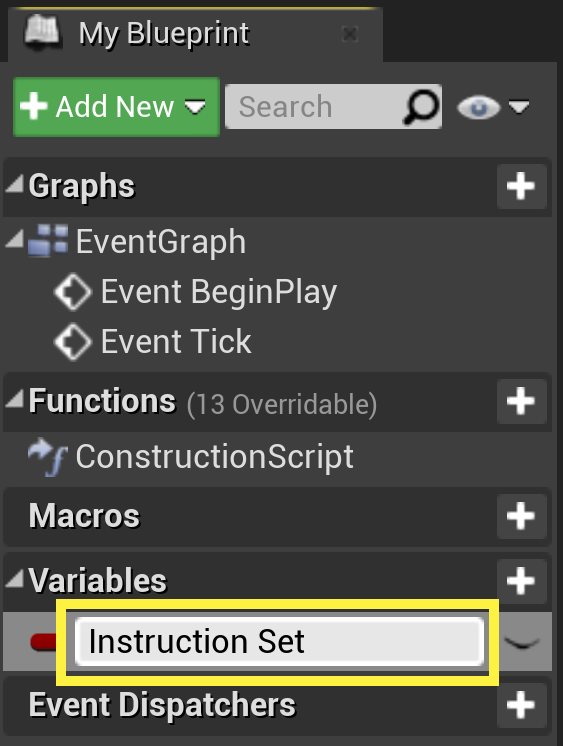Select Event BeginPlay in the graph list
This screenshot has width=563, height=746.
pyautogui.click(x=218, y=292)
